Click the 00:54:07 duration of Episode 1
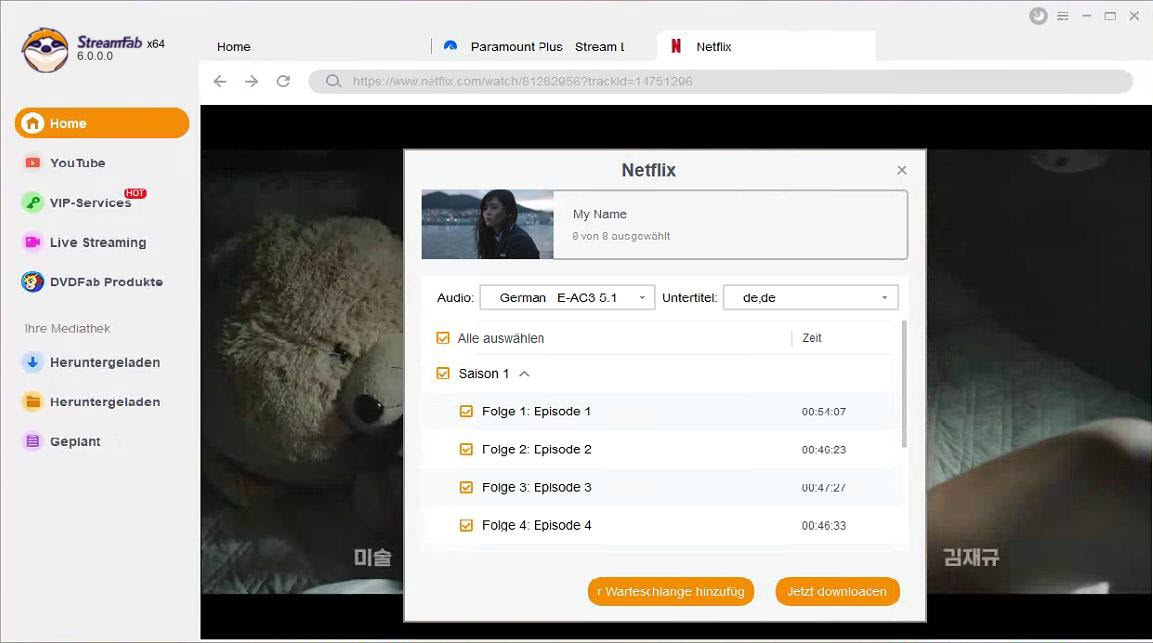This screenshot has width=1153, height=643. [x=824, y=411]
